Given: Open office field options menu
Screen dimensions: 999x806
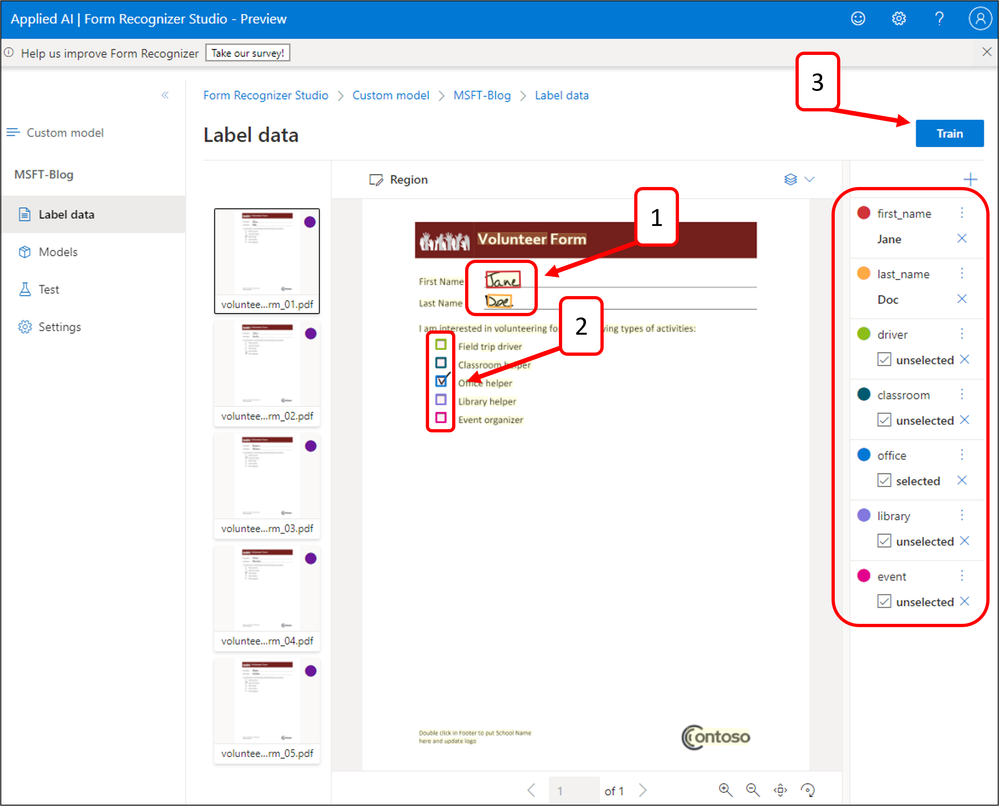Looking at the screenshot, I should coord(962,455).
